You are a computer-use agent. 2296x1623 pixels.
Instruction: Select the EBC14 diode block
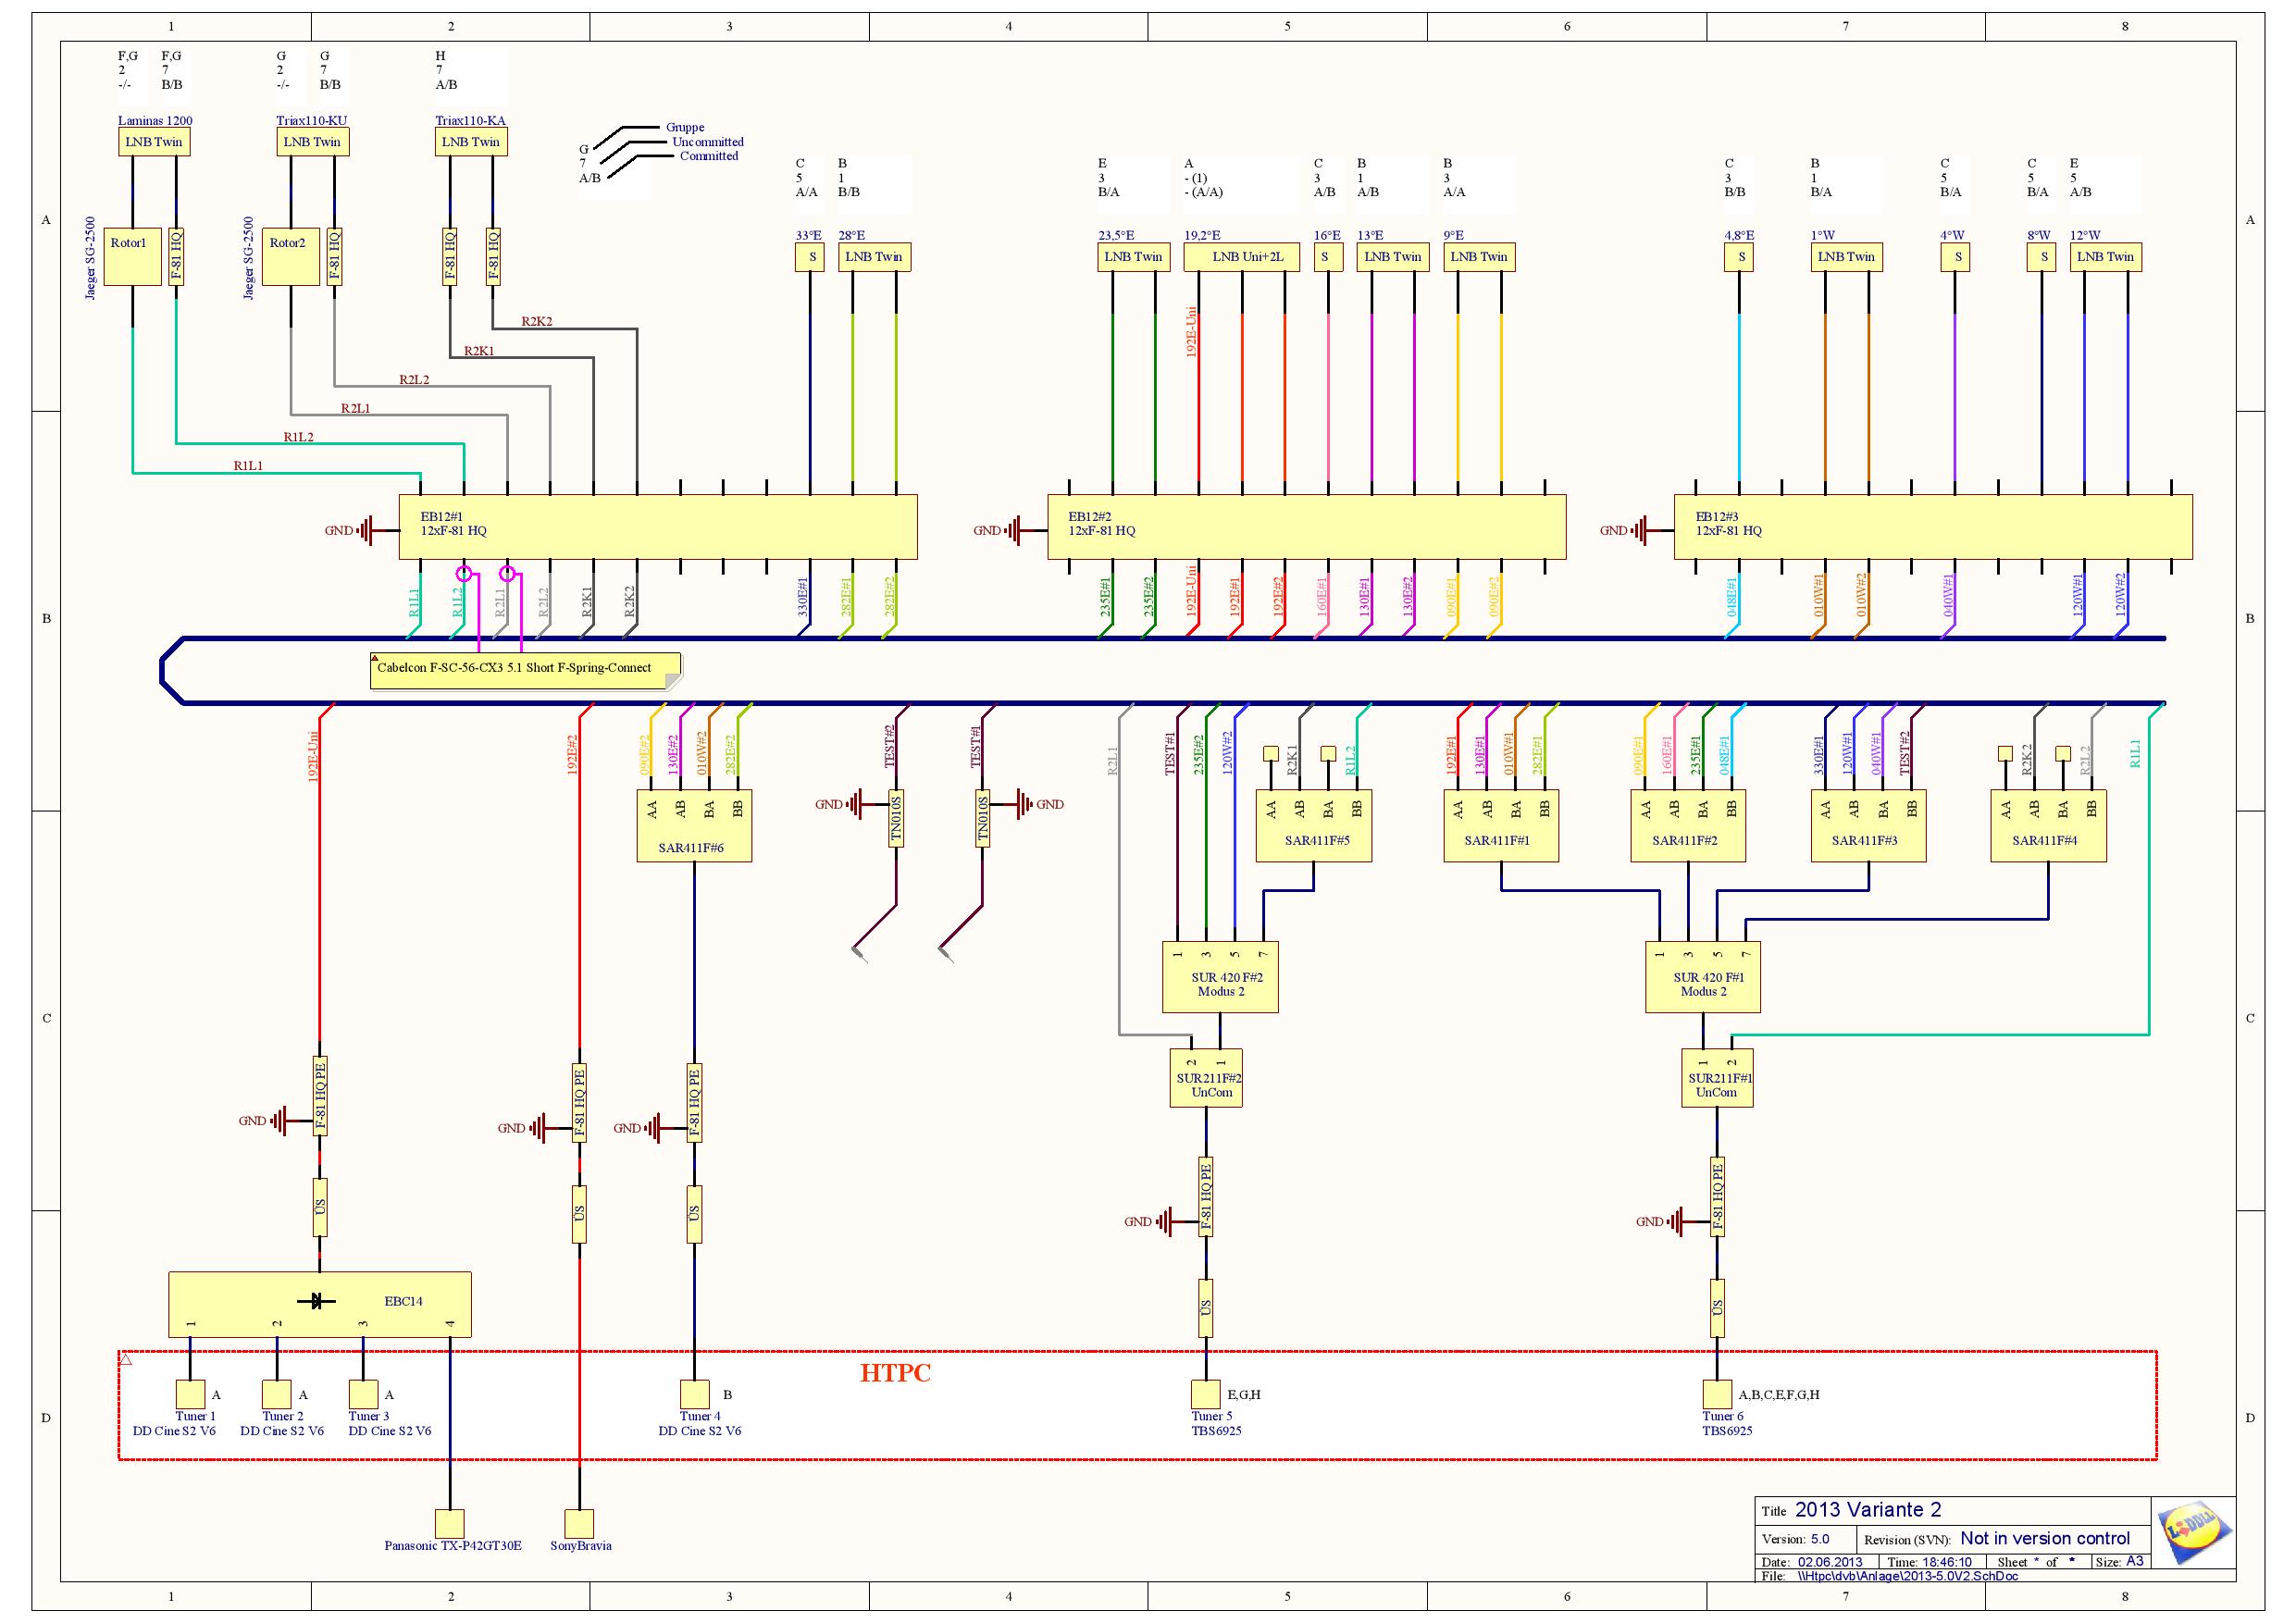coord(320,1304)
